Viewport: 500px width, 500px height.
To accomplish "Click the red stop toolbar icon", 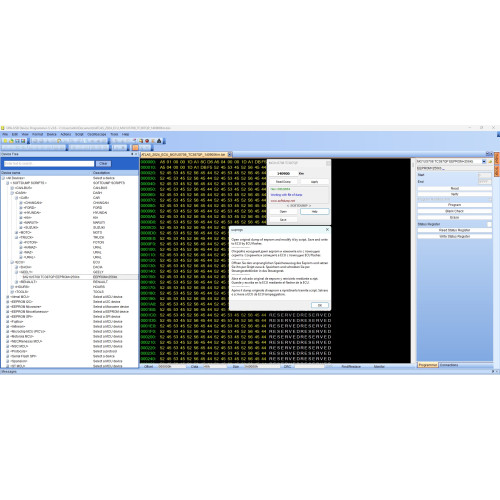I will click(147, 141).
